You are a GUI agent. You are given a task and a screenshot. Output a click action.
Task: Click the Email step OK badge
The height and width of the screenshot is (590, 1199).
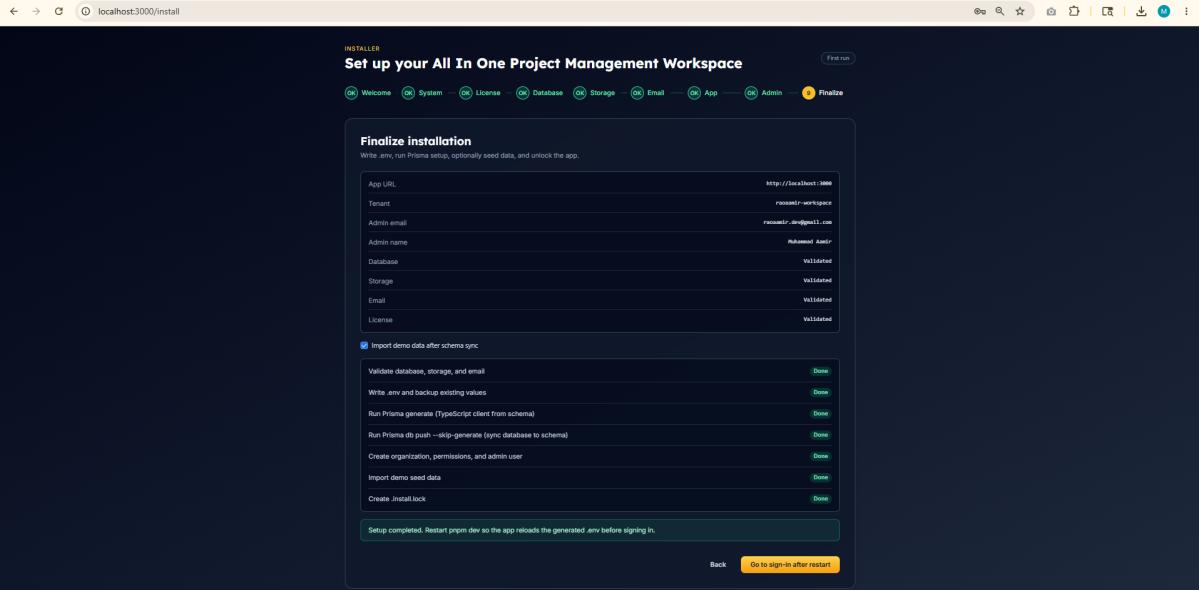click(x=637, y=93)
